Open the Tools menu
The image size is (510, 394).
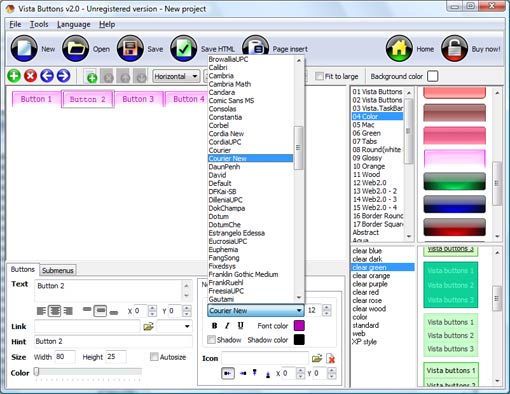pos(39,24)
